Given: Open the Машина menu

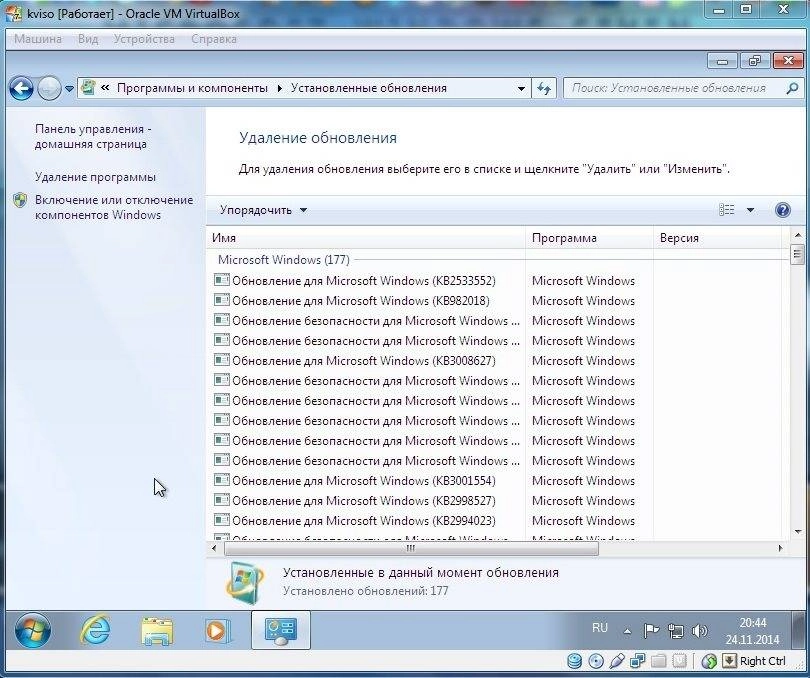Looking at the screenshot, I should point(38,39).
